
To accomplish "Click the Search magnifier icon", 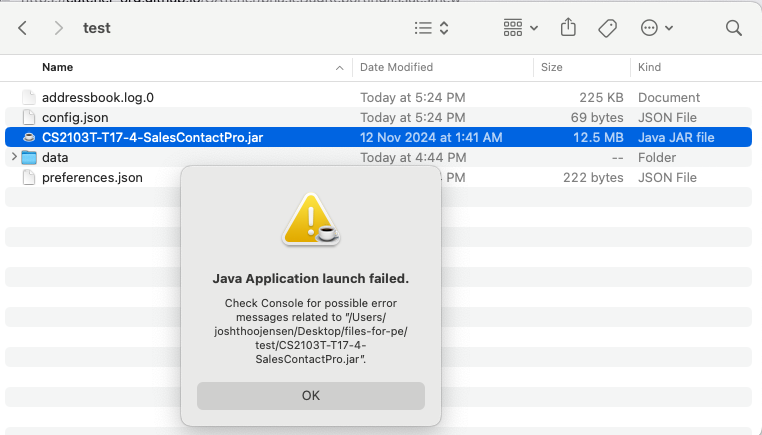I will (x=734, y=28).
